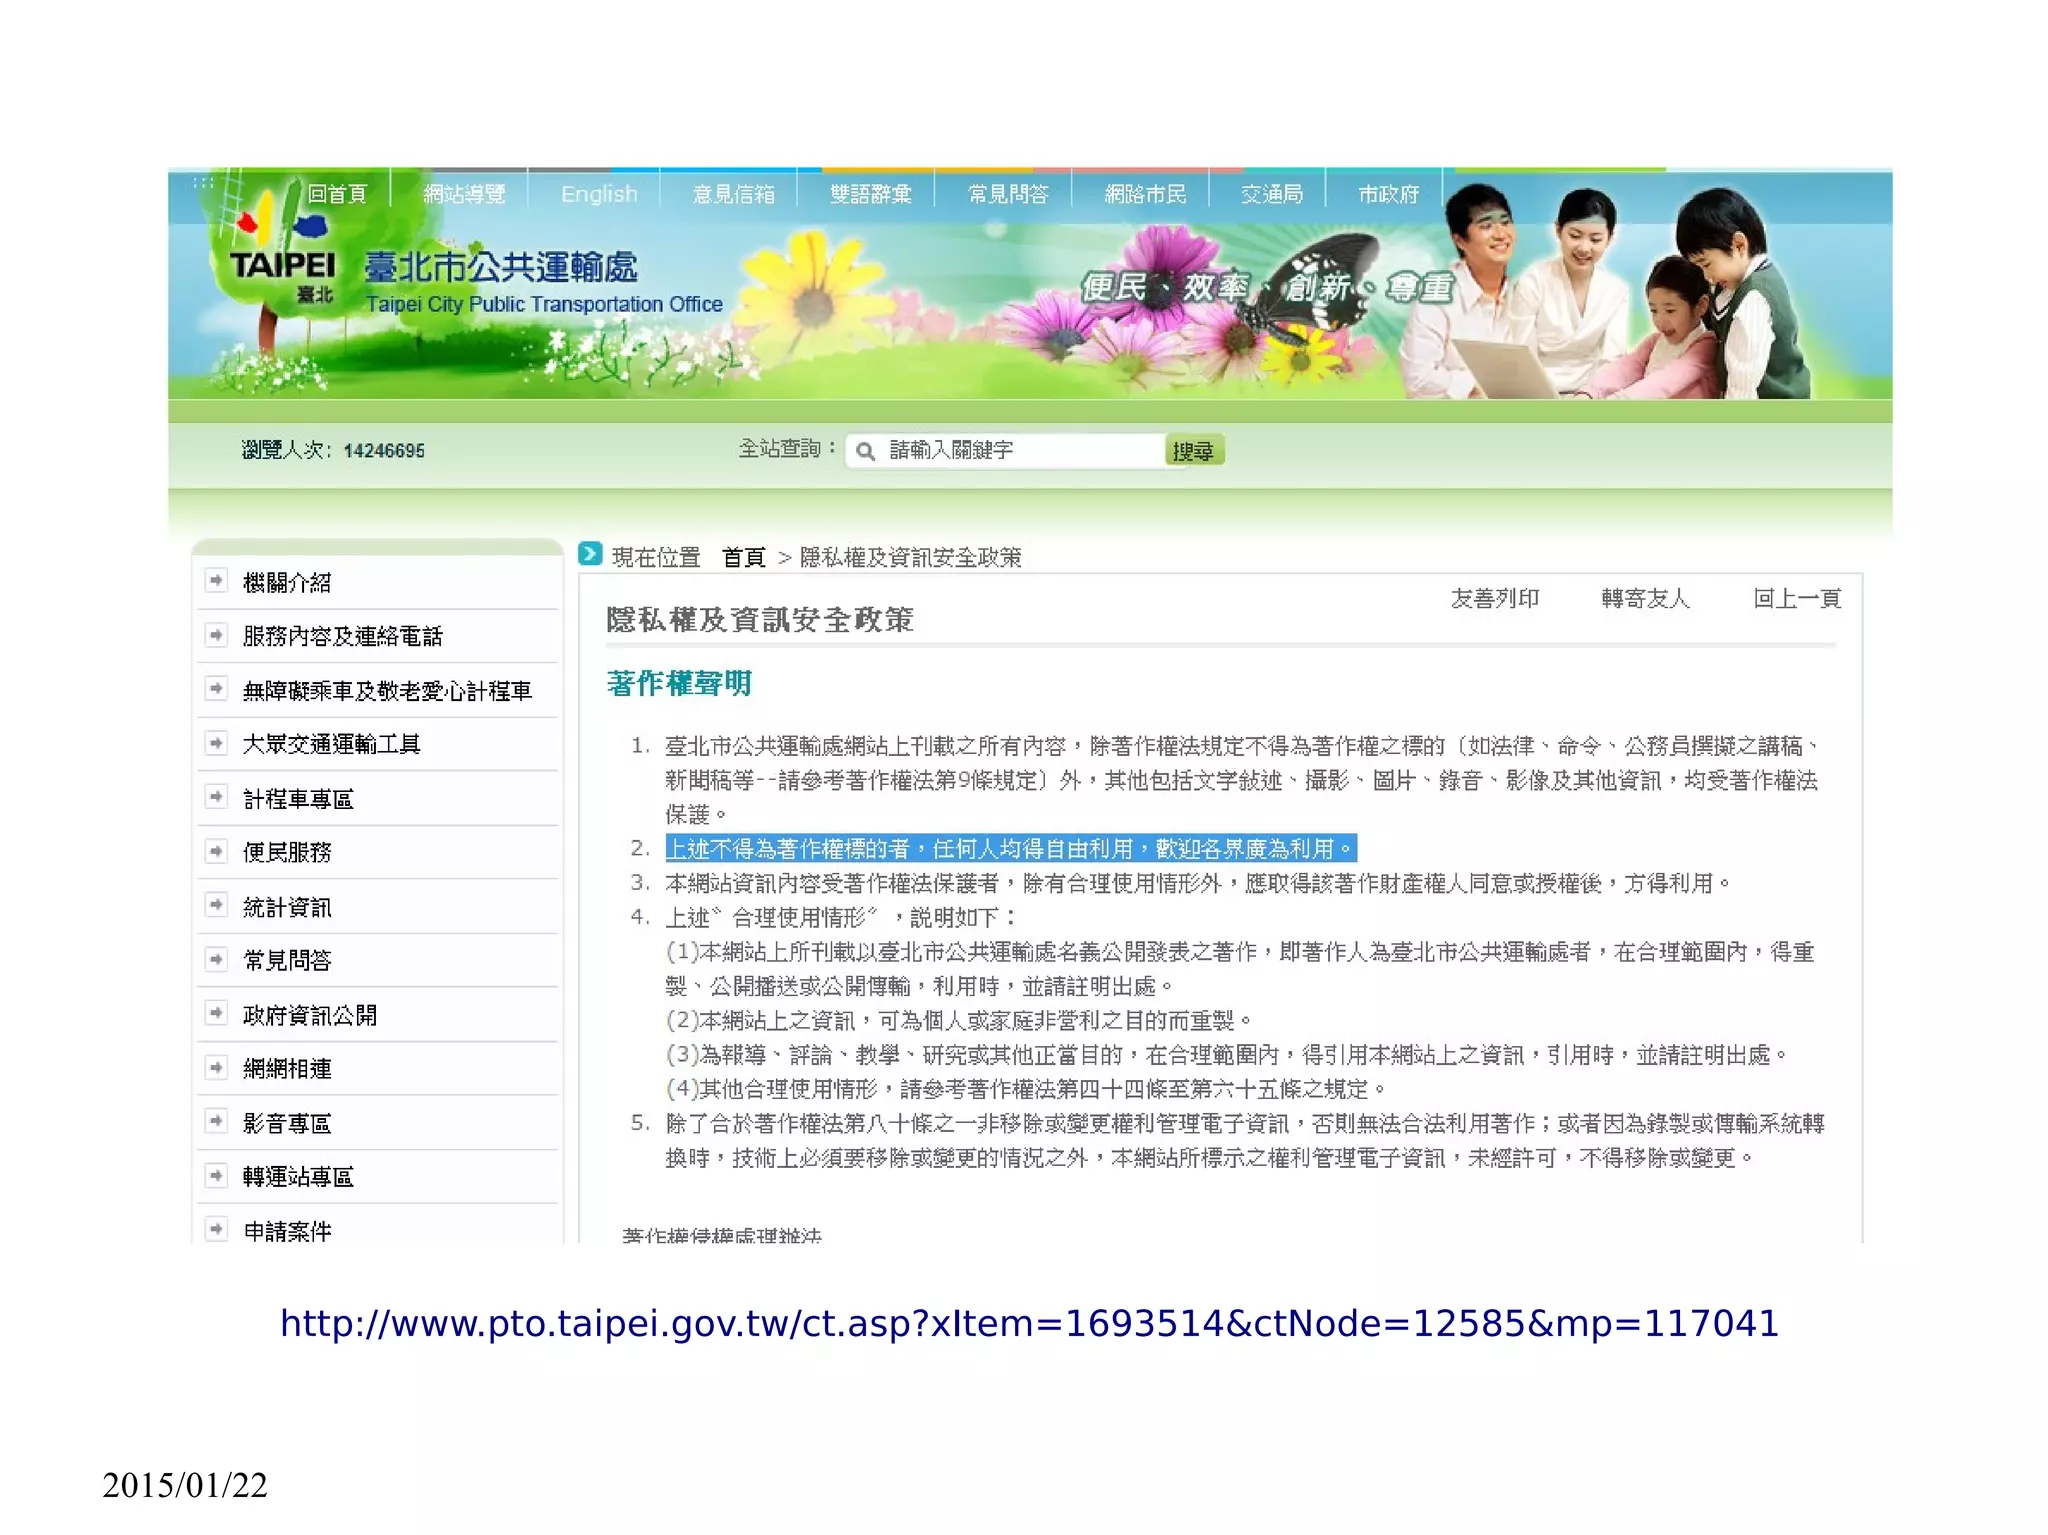Viewport: 2048px width, 1535px height.
Task: Open 市政府 in top navigation
Action: [1388, 194]
